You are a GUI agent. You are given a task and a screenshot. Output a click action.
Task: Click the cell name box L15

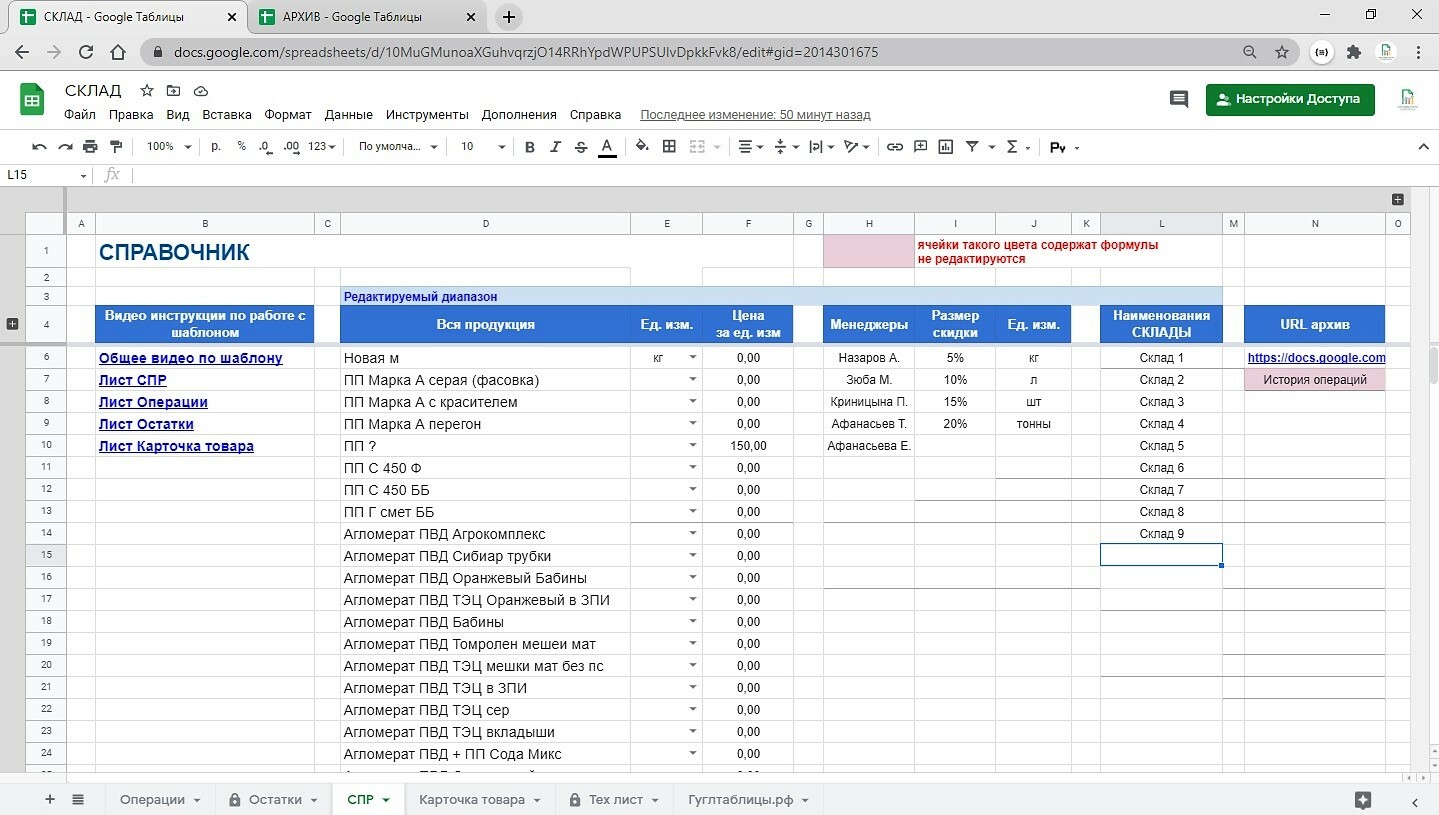click(45, 175)
